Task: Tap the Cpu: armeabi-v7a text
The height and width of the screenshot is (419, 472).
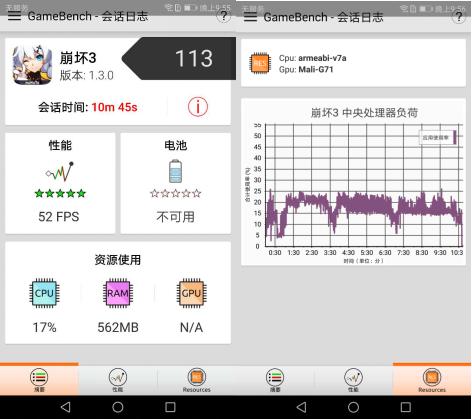Action: click(x=312, y=58)
